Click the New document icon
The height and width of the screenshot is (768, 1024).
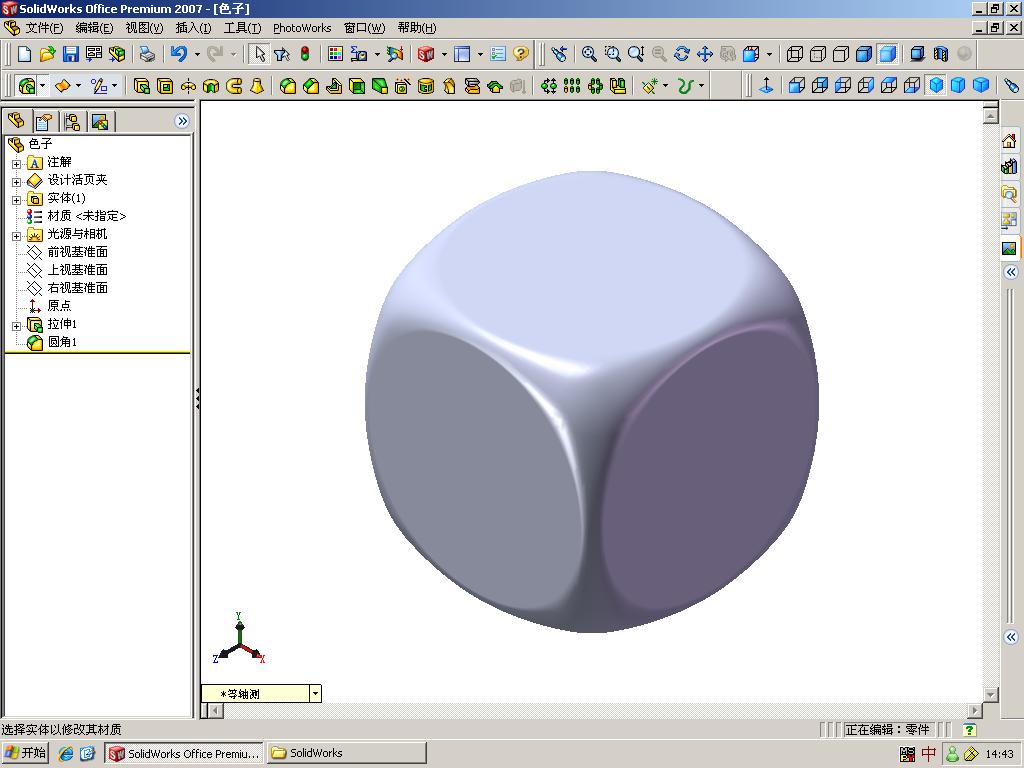(x=24, y=54)
